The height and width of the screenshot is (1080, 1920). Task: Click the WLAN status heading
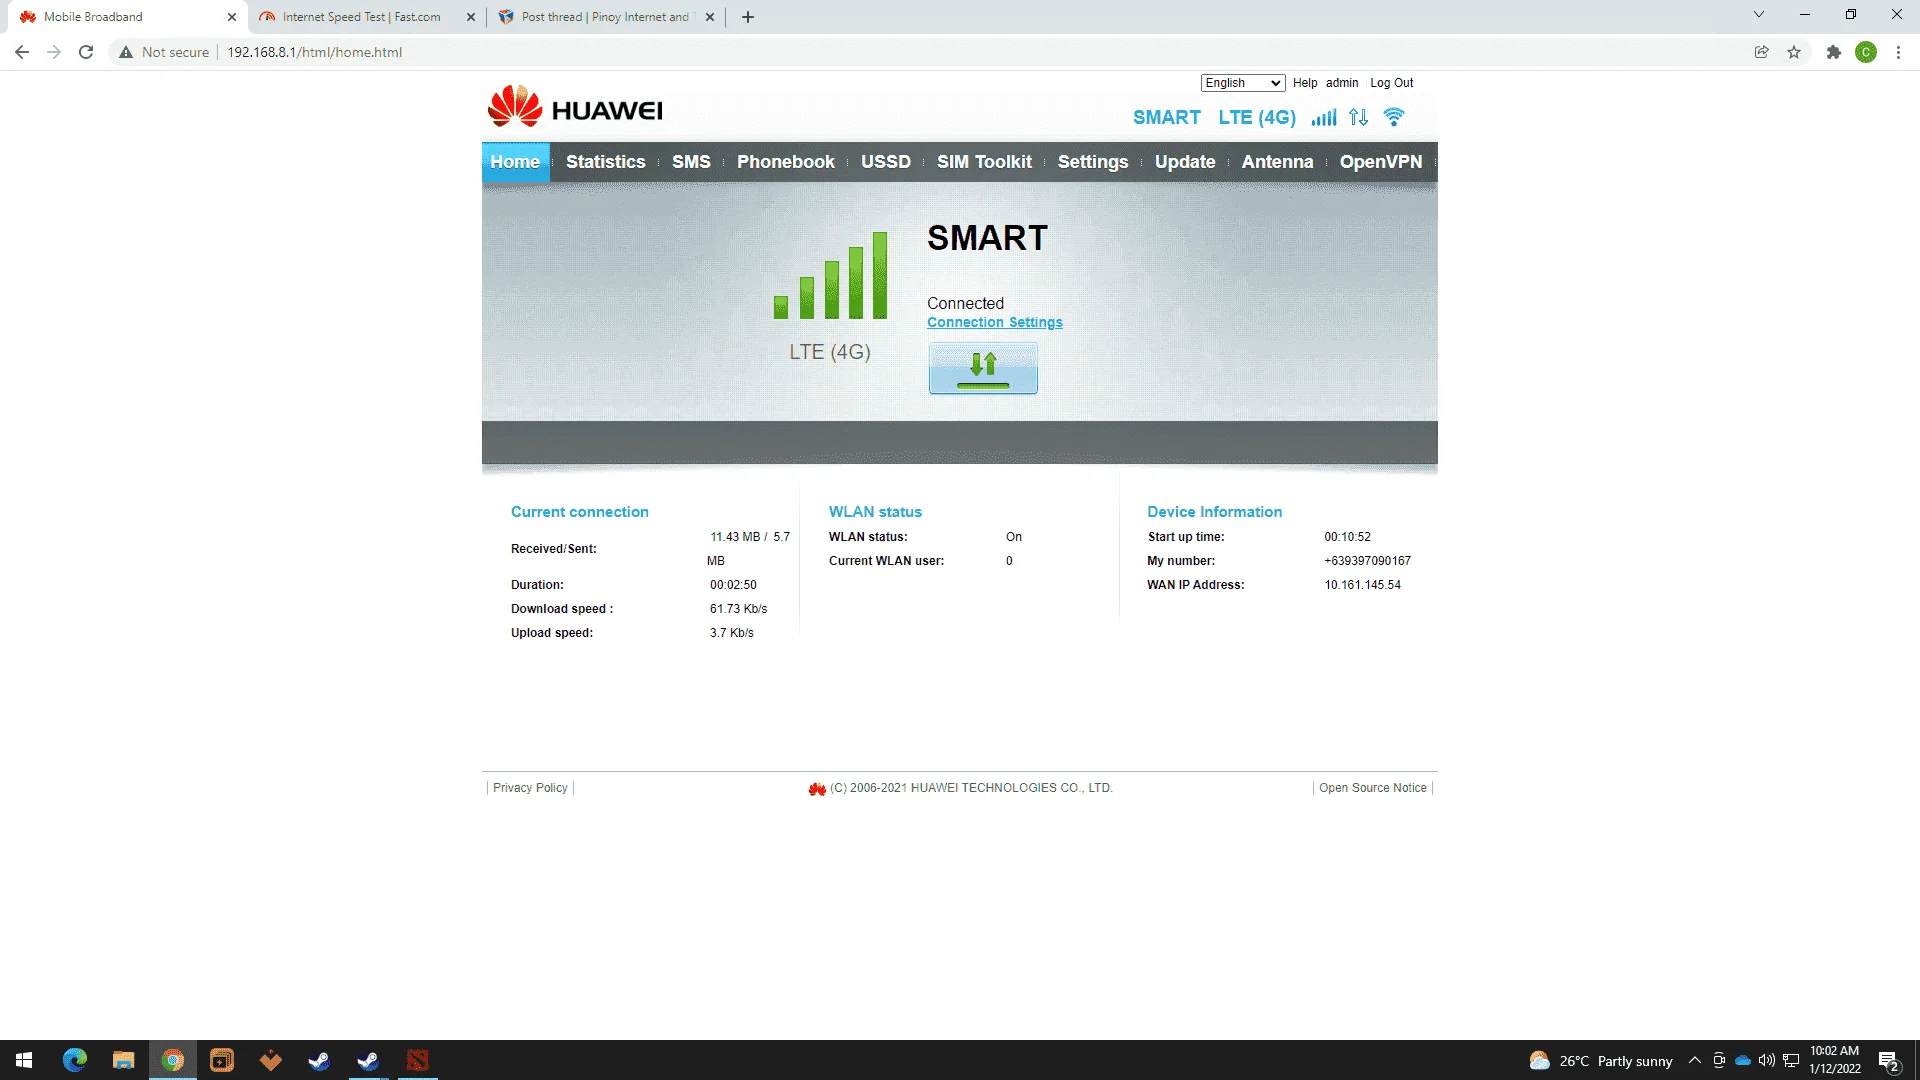pos(875,512)
